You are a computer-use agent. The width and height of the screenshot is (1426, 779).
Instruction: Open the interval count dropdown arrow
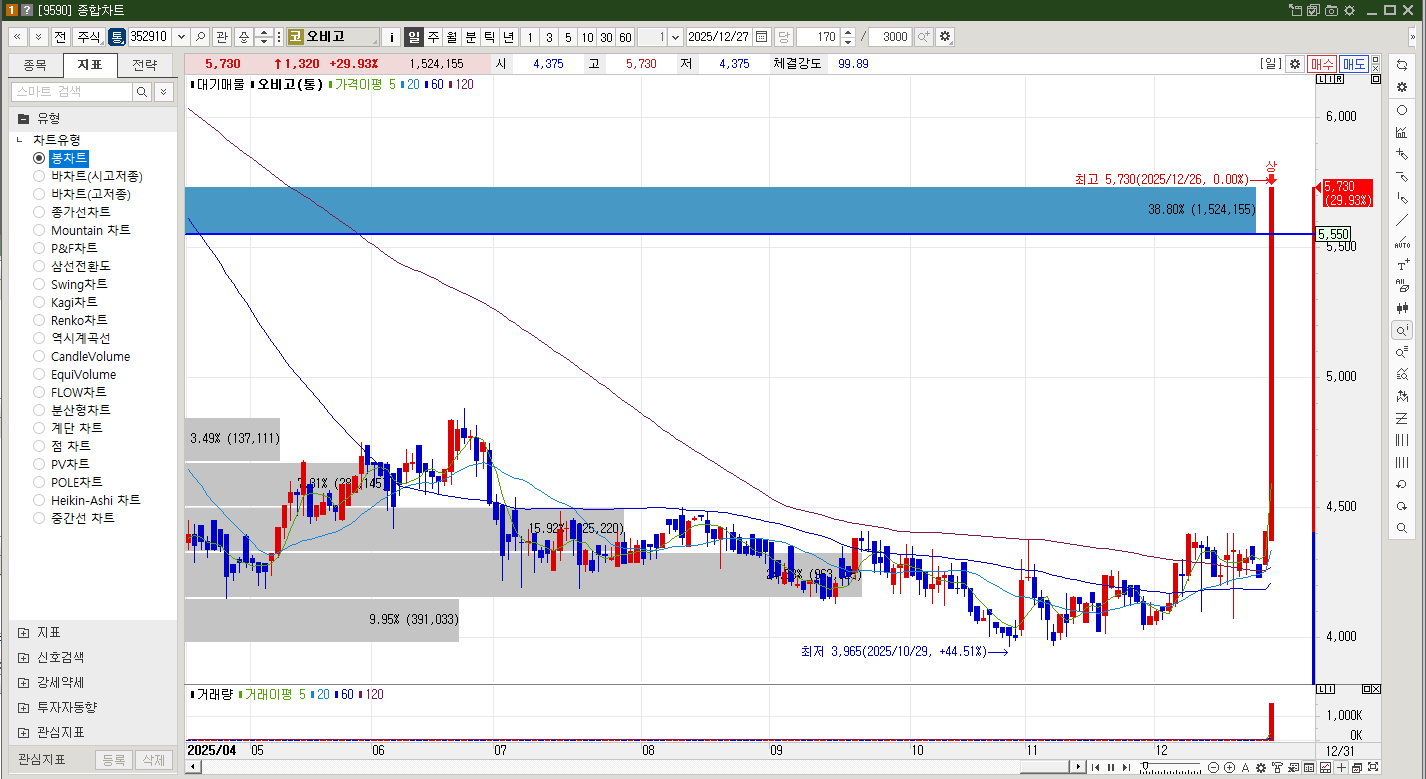[x=675, y=37]
